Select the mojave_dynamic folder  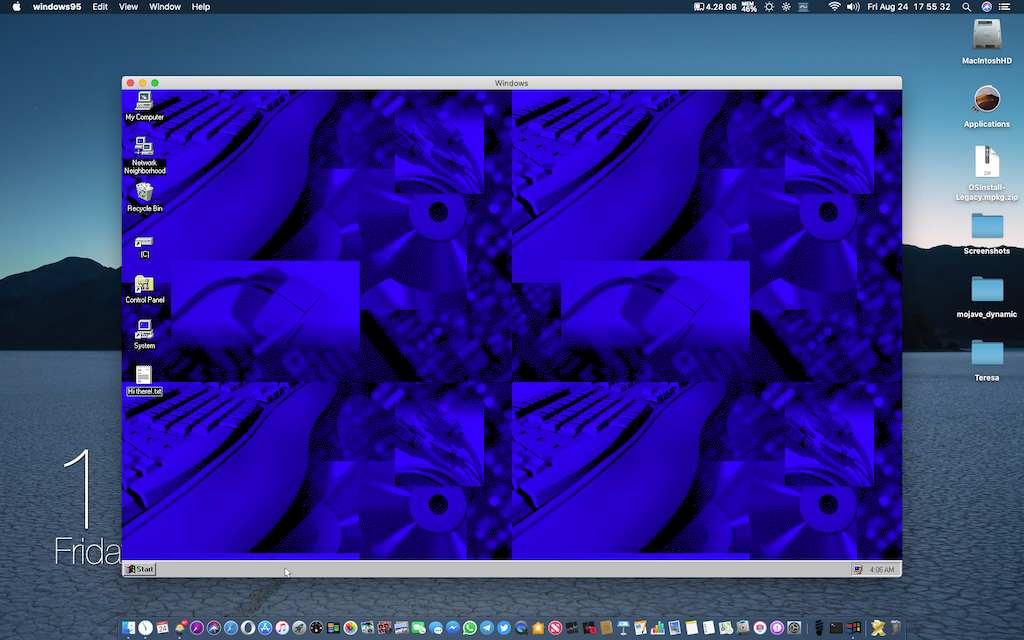click(x=987, y=296)
